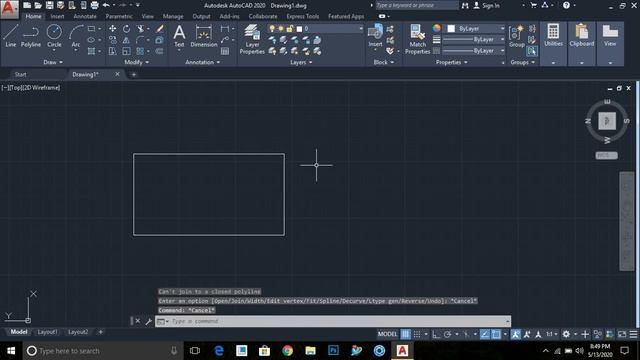Select the Line tool
This screenshot has height=360, width=640.
(x=11, y=36)
